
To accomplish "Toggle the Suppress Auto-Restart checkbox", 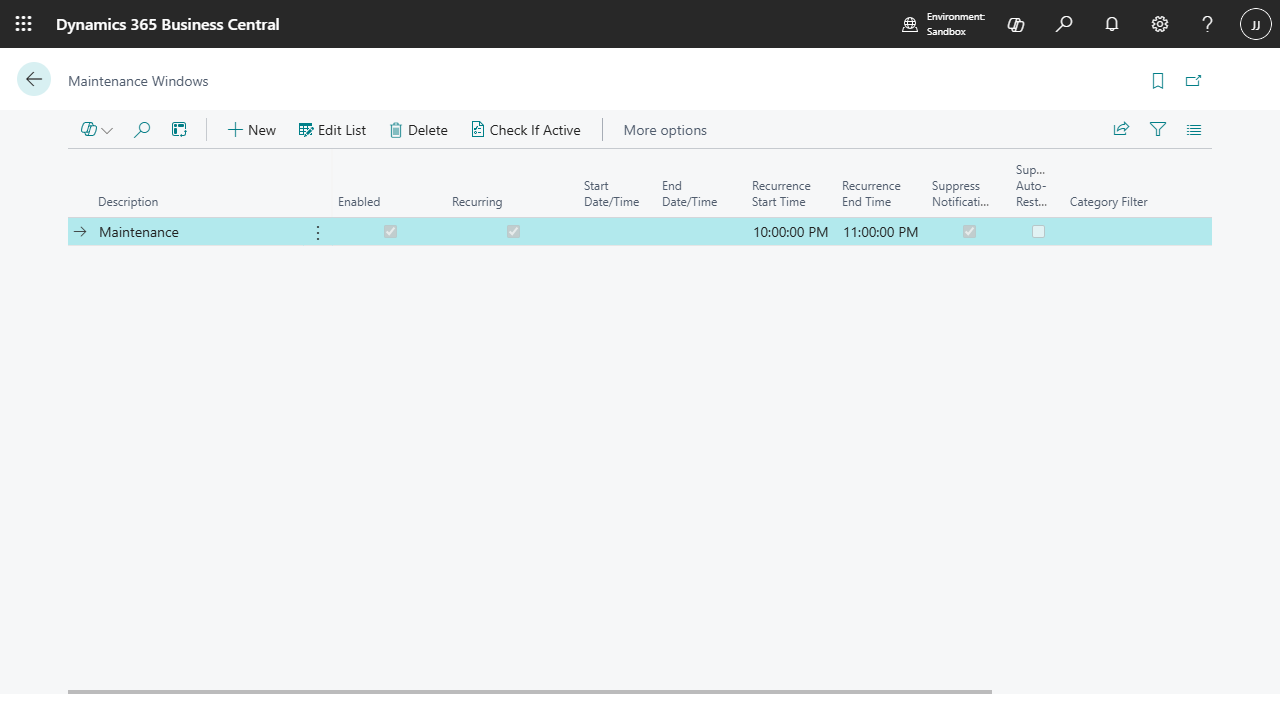I will pyautogui.click(x=1038, y=232).
